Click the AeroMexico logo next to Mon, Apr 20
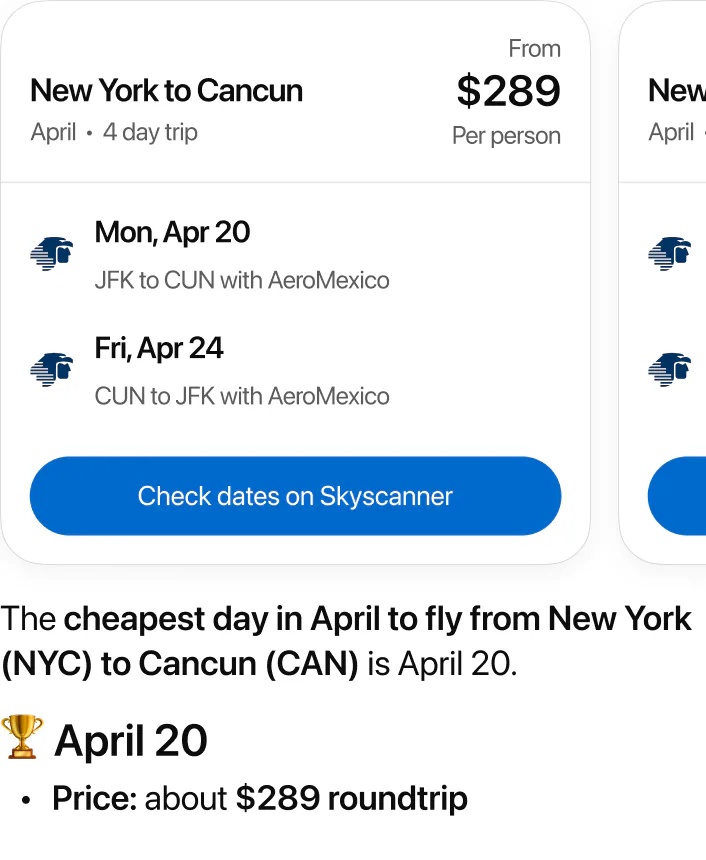The height and width of the screenshot is (860, 706). 52,253
